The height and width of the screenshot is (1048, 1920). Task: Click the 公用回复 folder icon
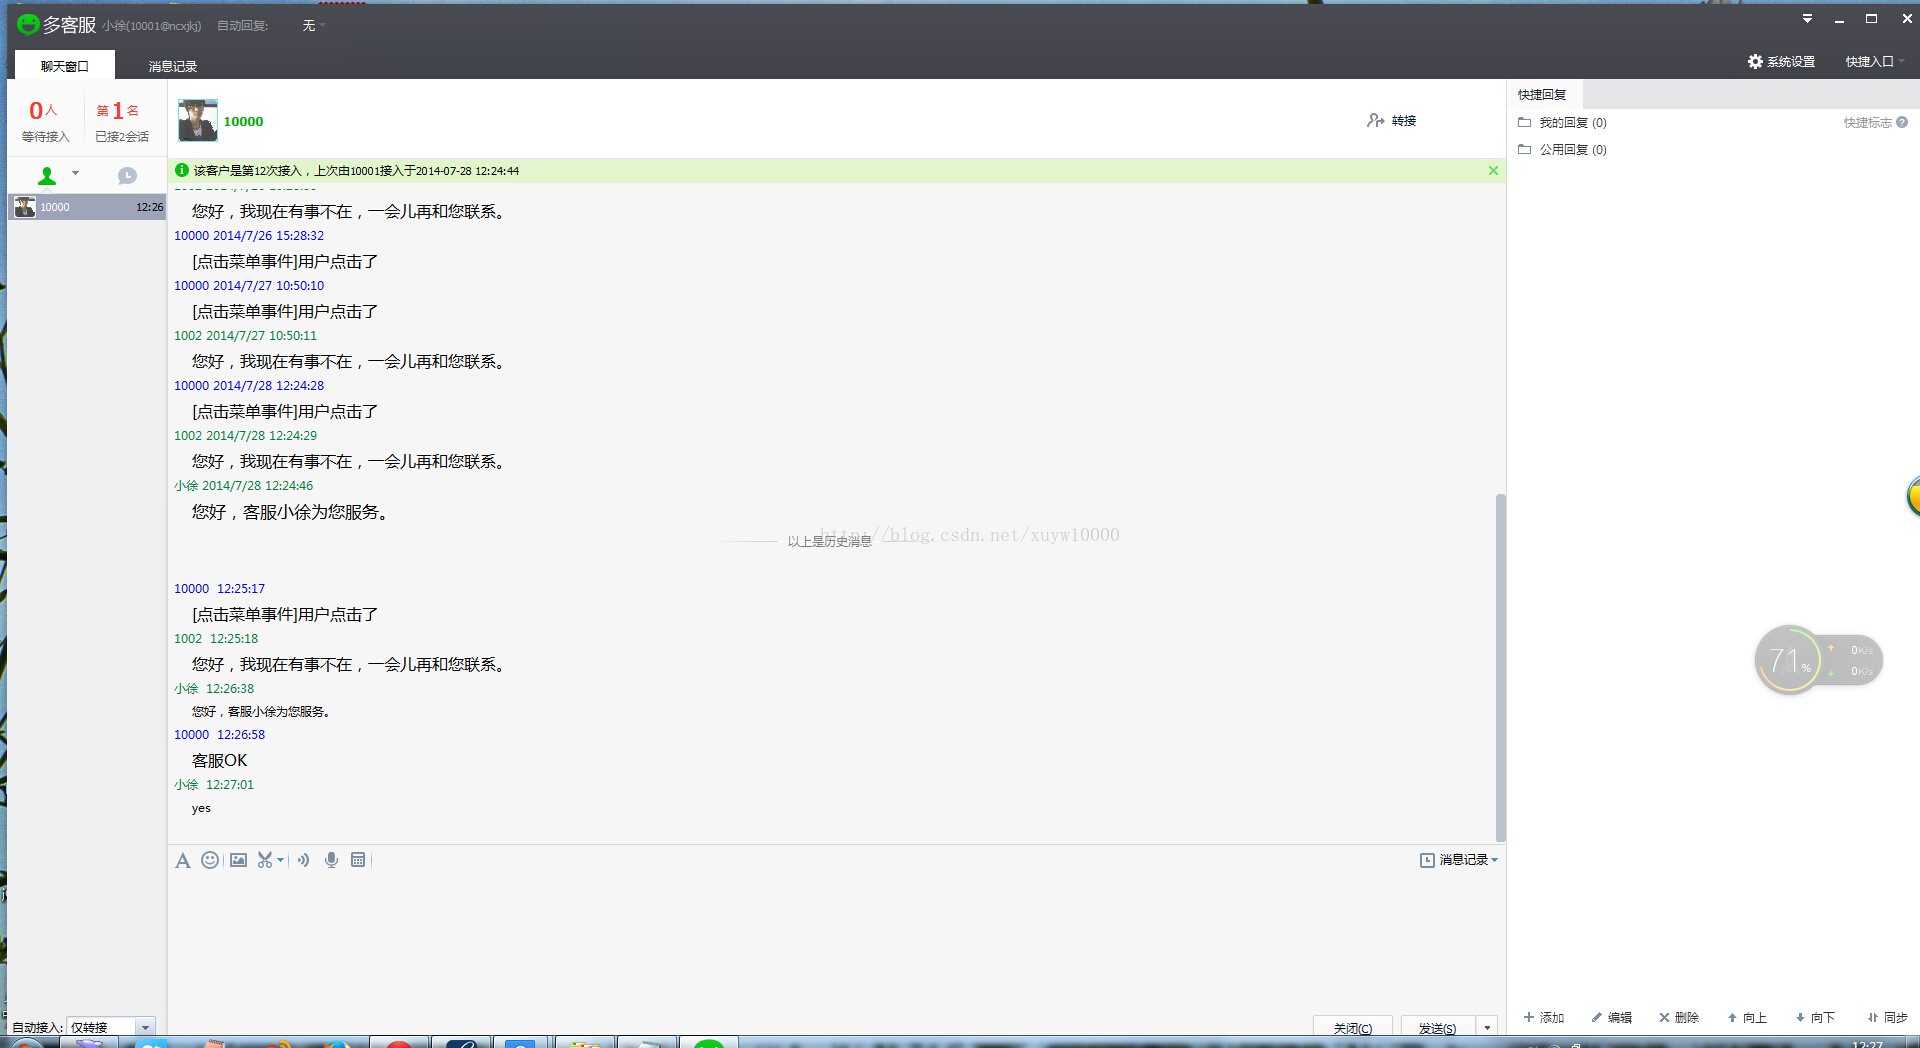(1524, 149)
